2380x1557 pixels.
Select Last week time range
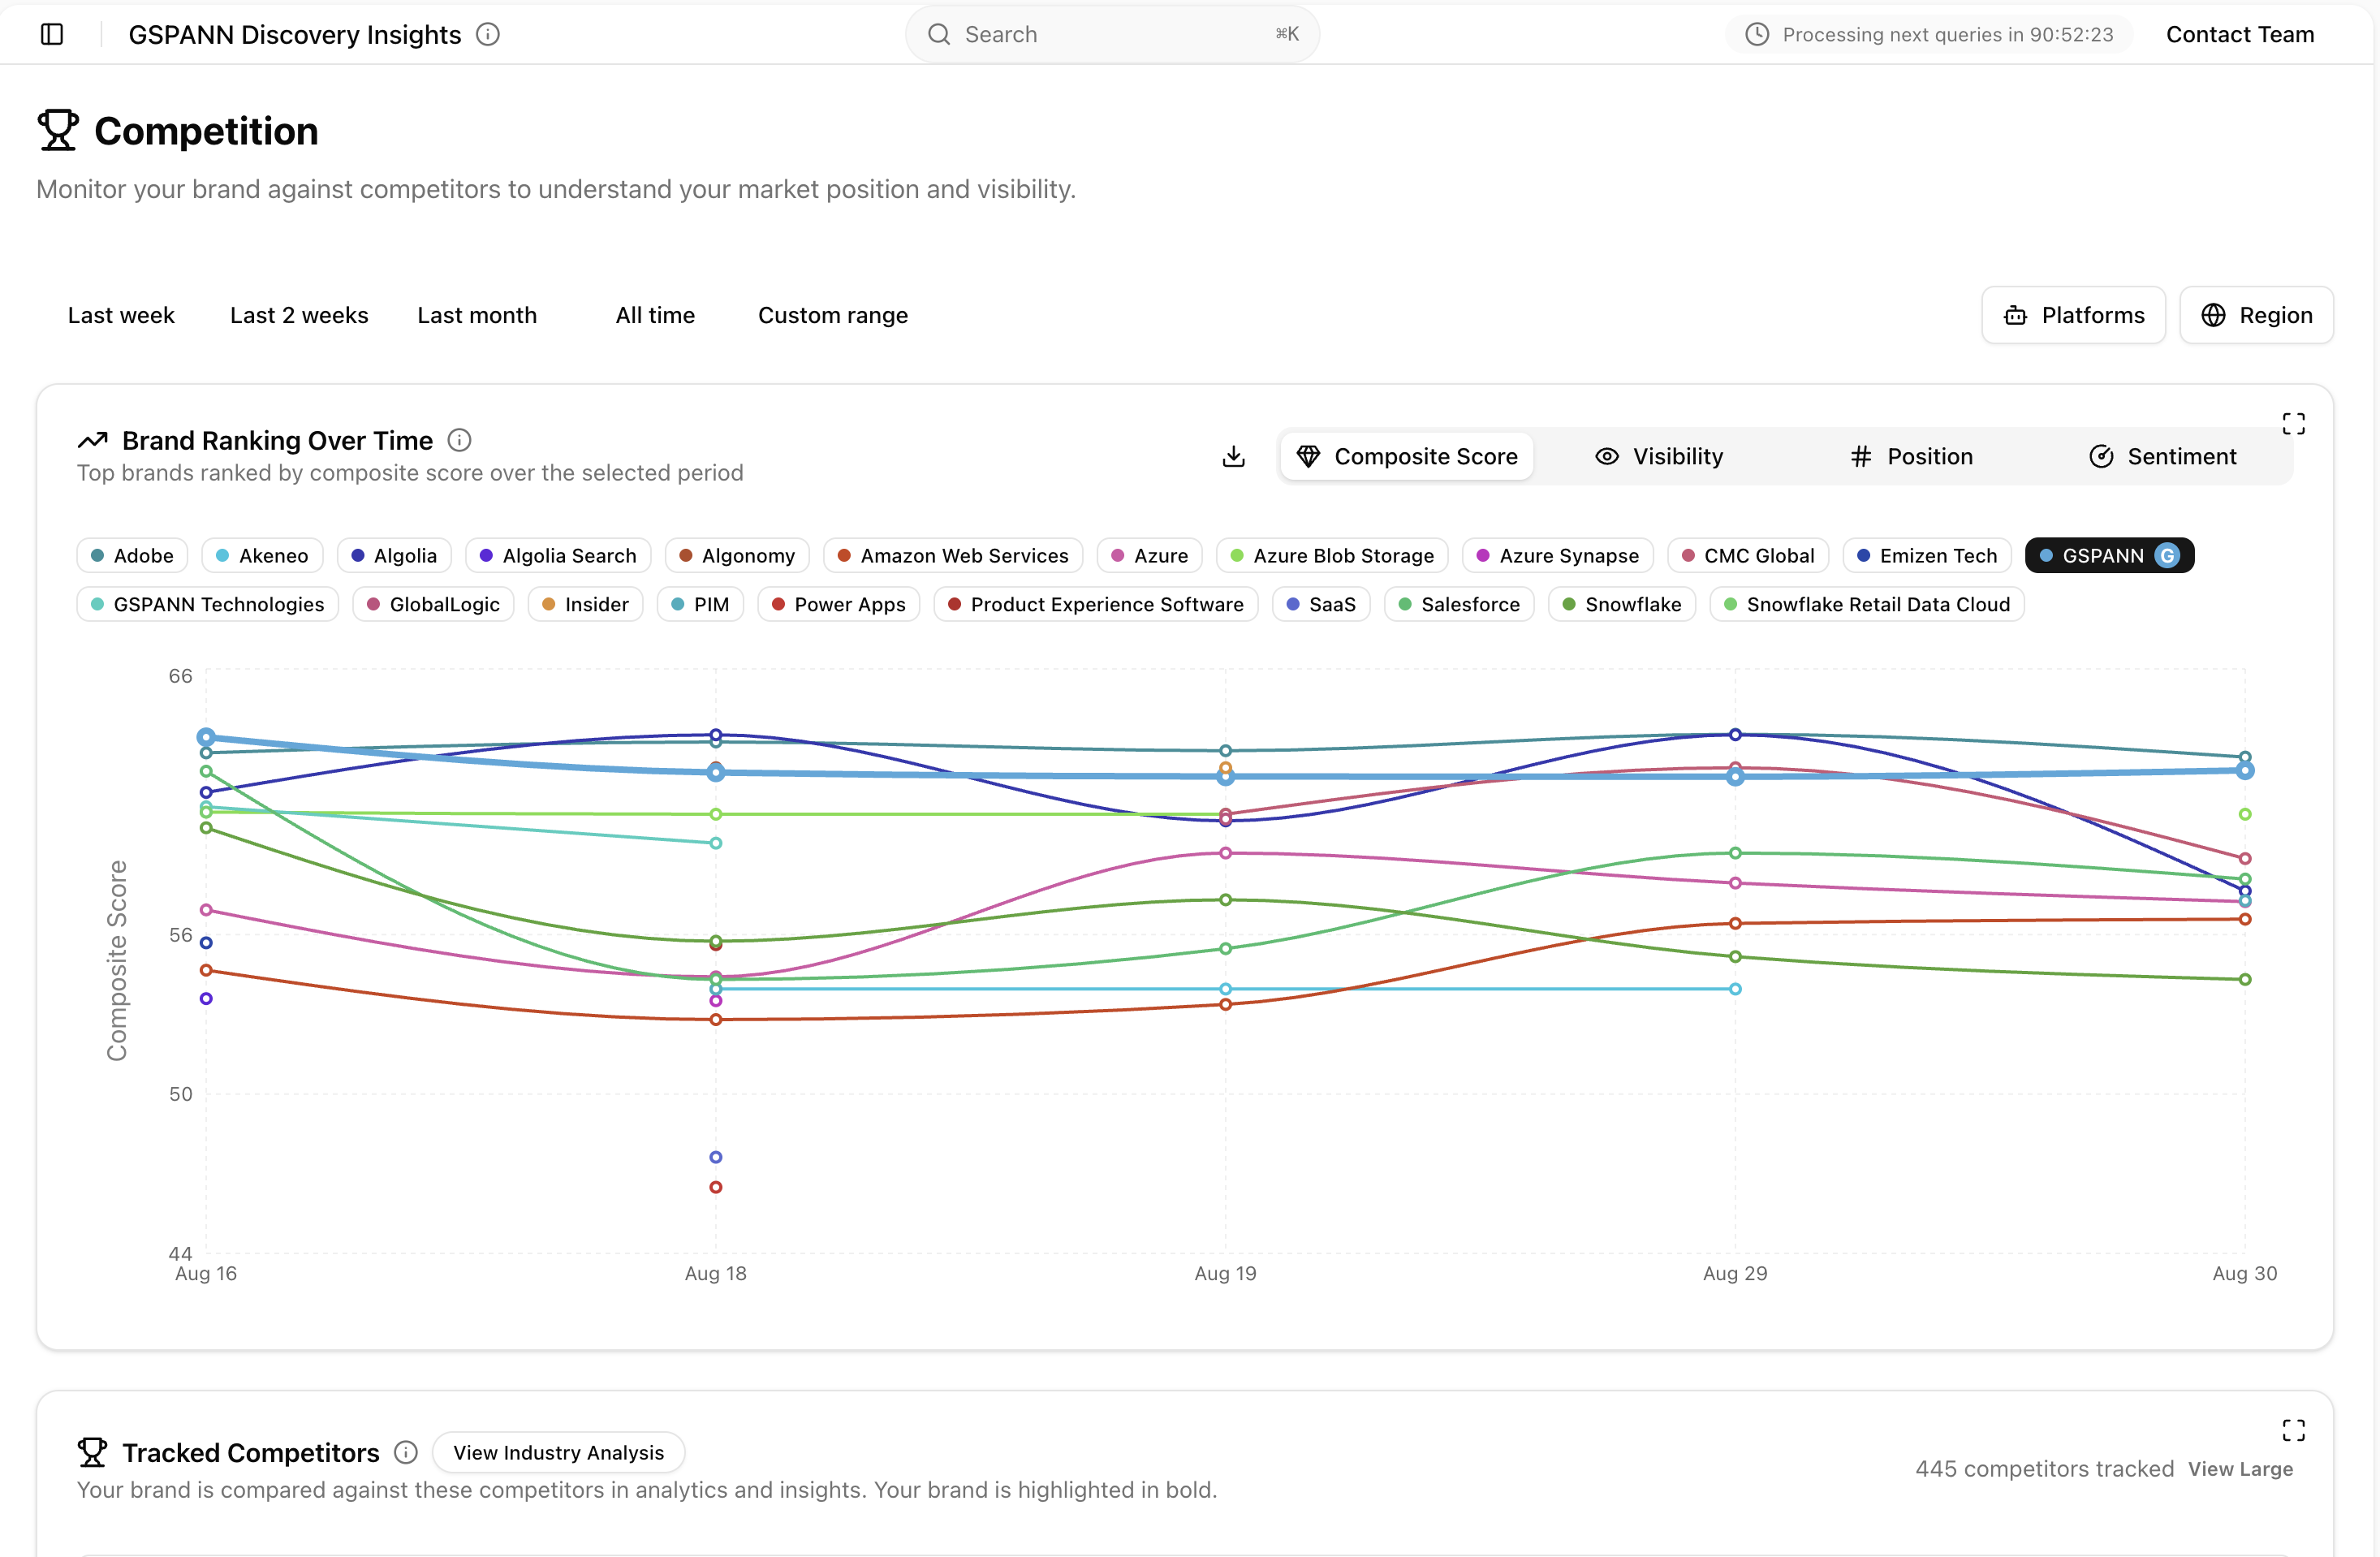pos(121,315)
